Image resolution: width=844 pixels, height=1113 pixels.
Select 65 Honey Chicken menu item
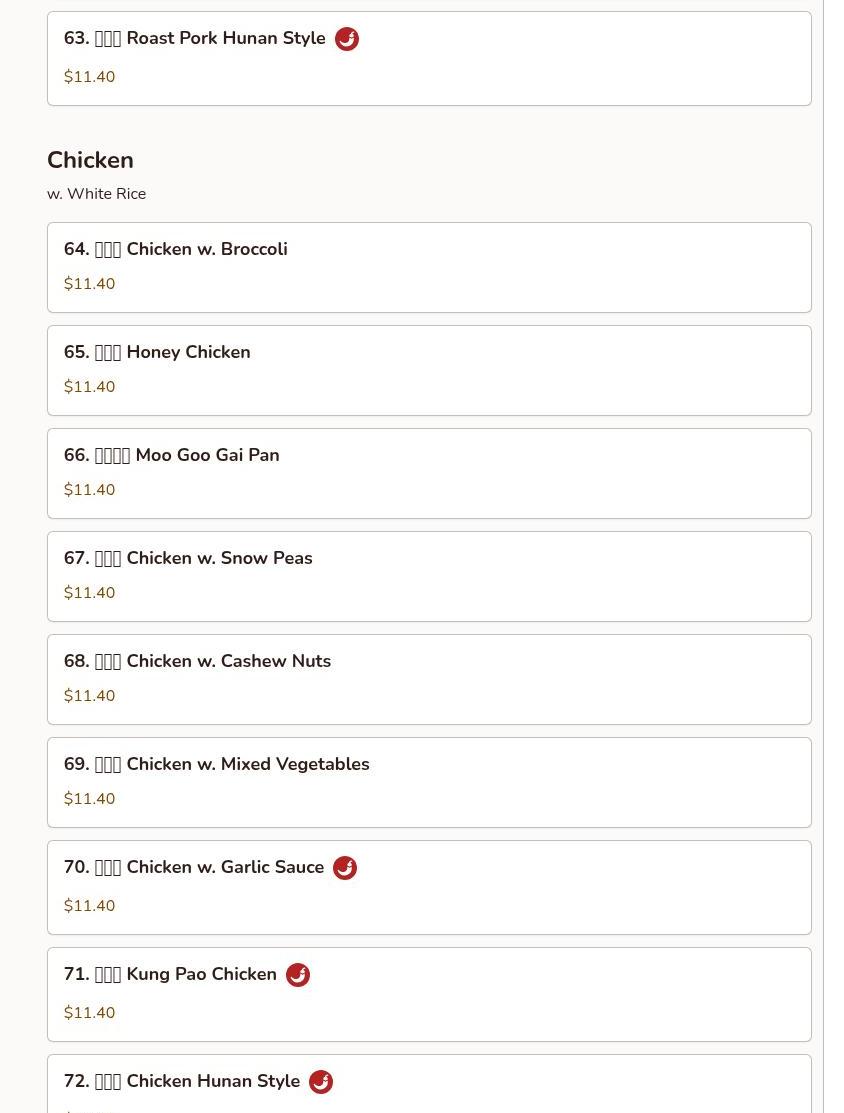[x=429, y=371]
